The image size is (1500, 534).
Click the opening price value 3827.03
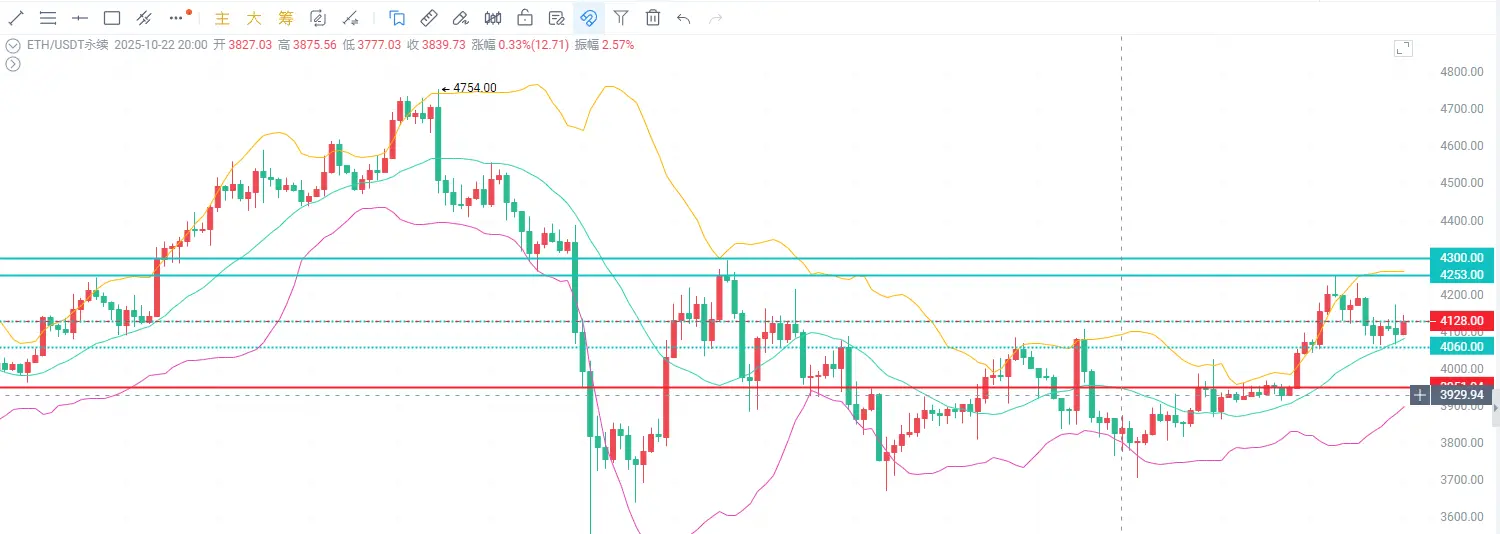pyautogui.click(x=251, y=45)
